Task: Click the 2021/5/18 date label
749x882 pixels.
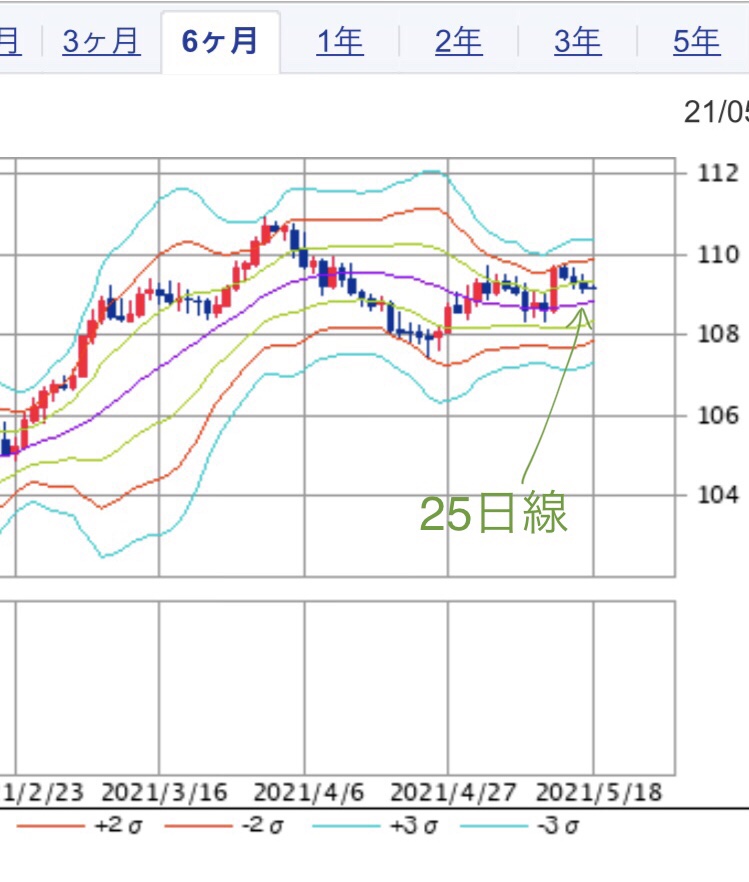Action: click(x=599, y=792)
